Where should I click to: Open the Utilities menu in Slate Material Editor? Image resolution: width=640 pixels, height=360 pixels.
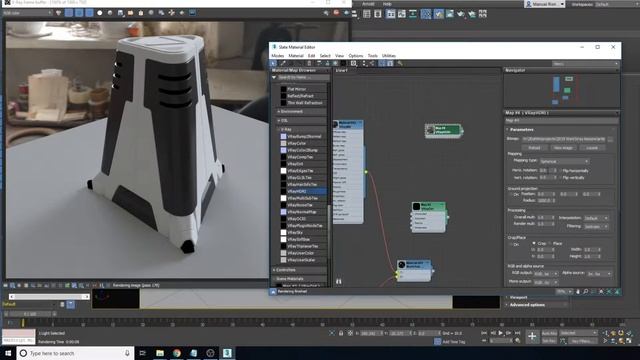[389, 56]
